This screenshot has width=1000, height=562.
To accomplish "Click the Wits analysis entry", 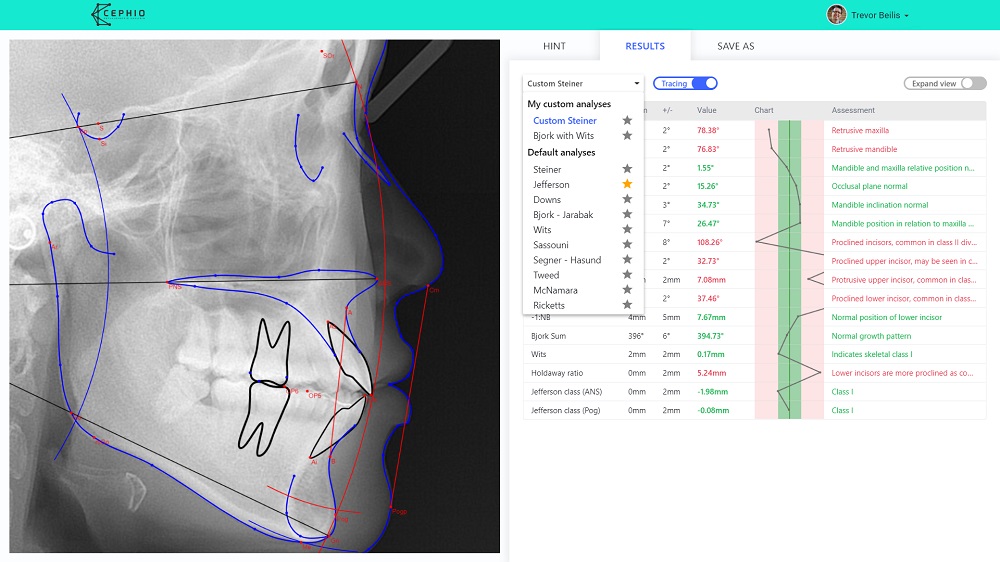I will (542, 230).
